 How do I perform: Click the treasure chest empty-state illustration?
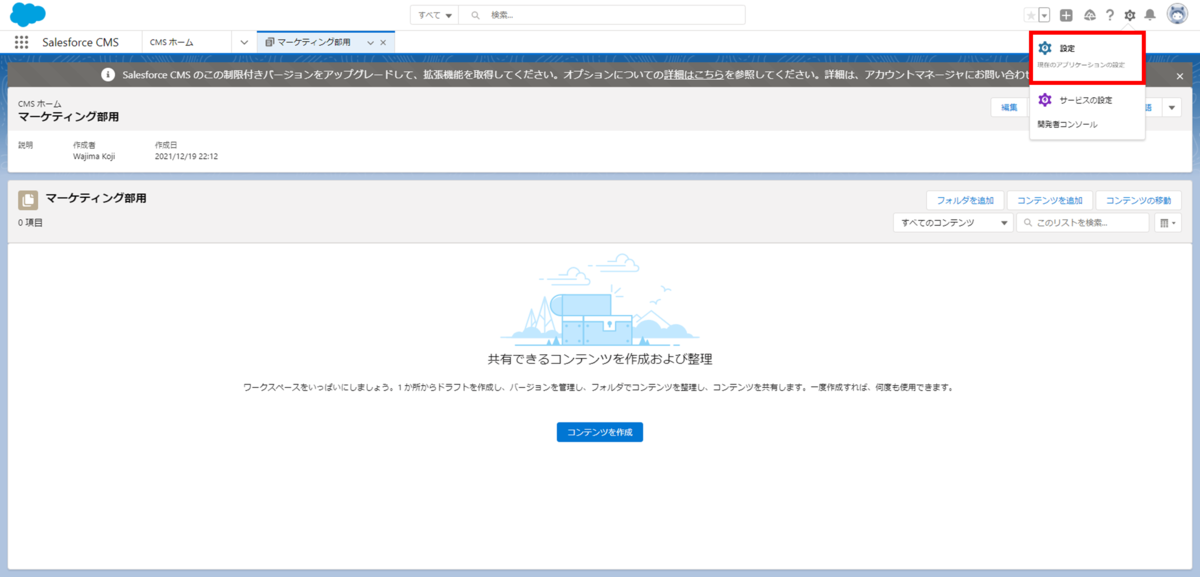pyautogui.click(x=600, y=298)
